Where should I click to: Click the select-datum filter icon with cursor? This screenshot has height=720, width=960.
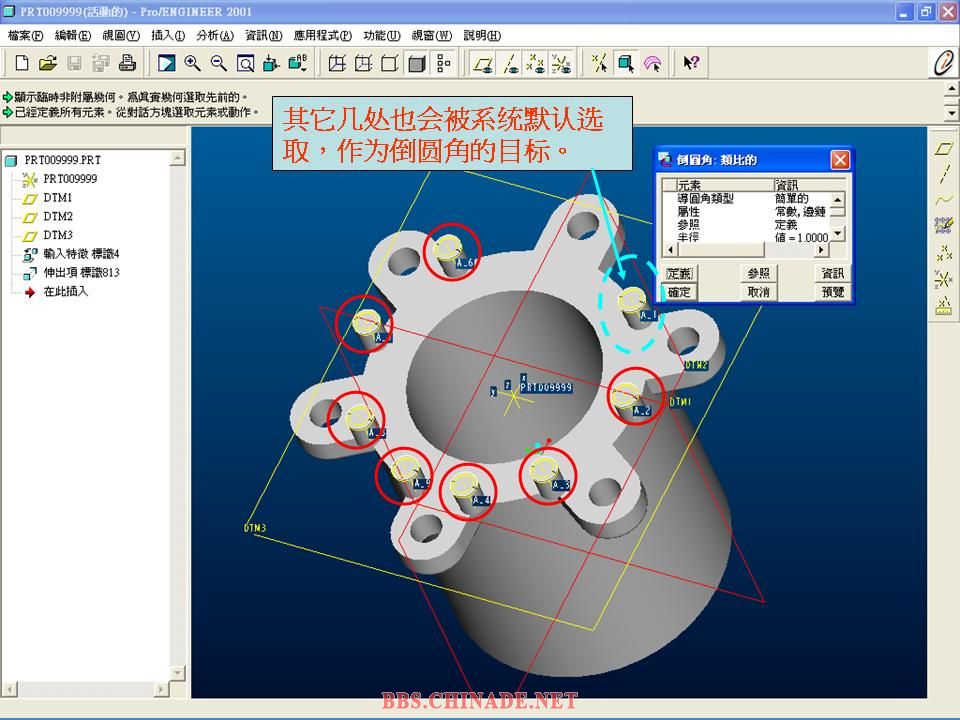(600, 63)
